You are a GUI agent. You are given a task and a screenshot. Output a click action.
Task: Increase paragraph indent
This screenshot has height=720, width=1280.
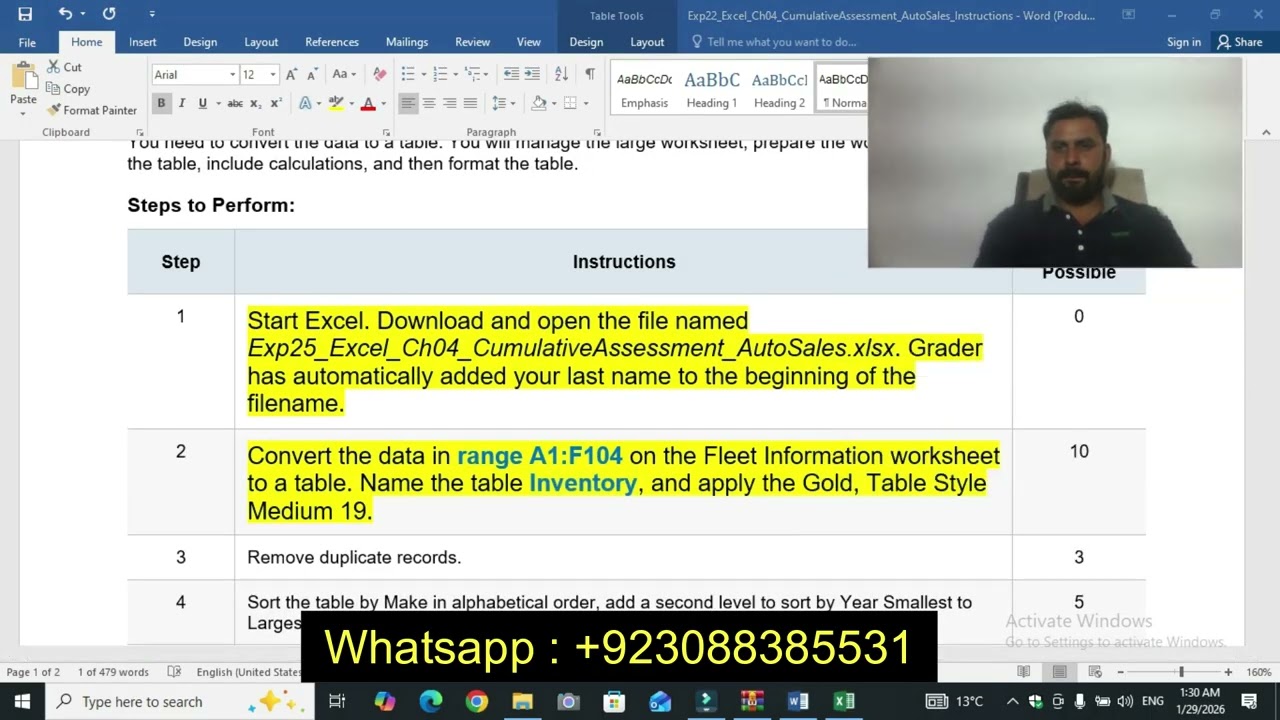(532, 74)
